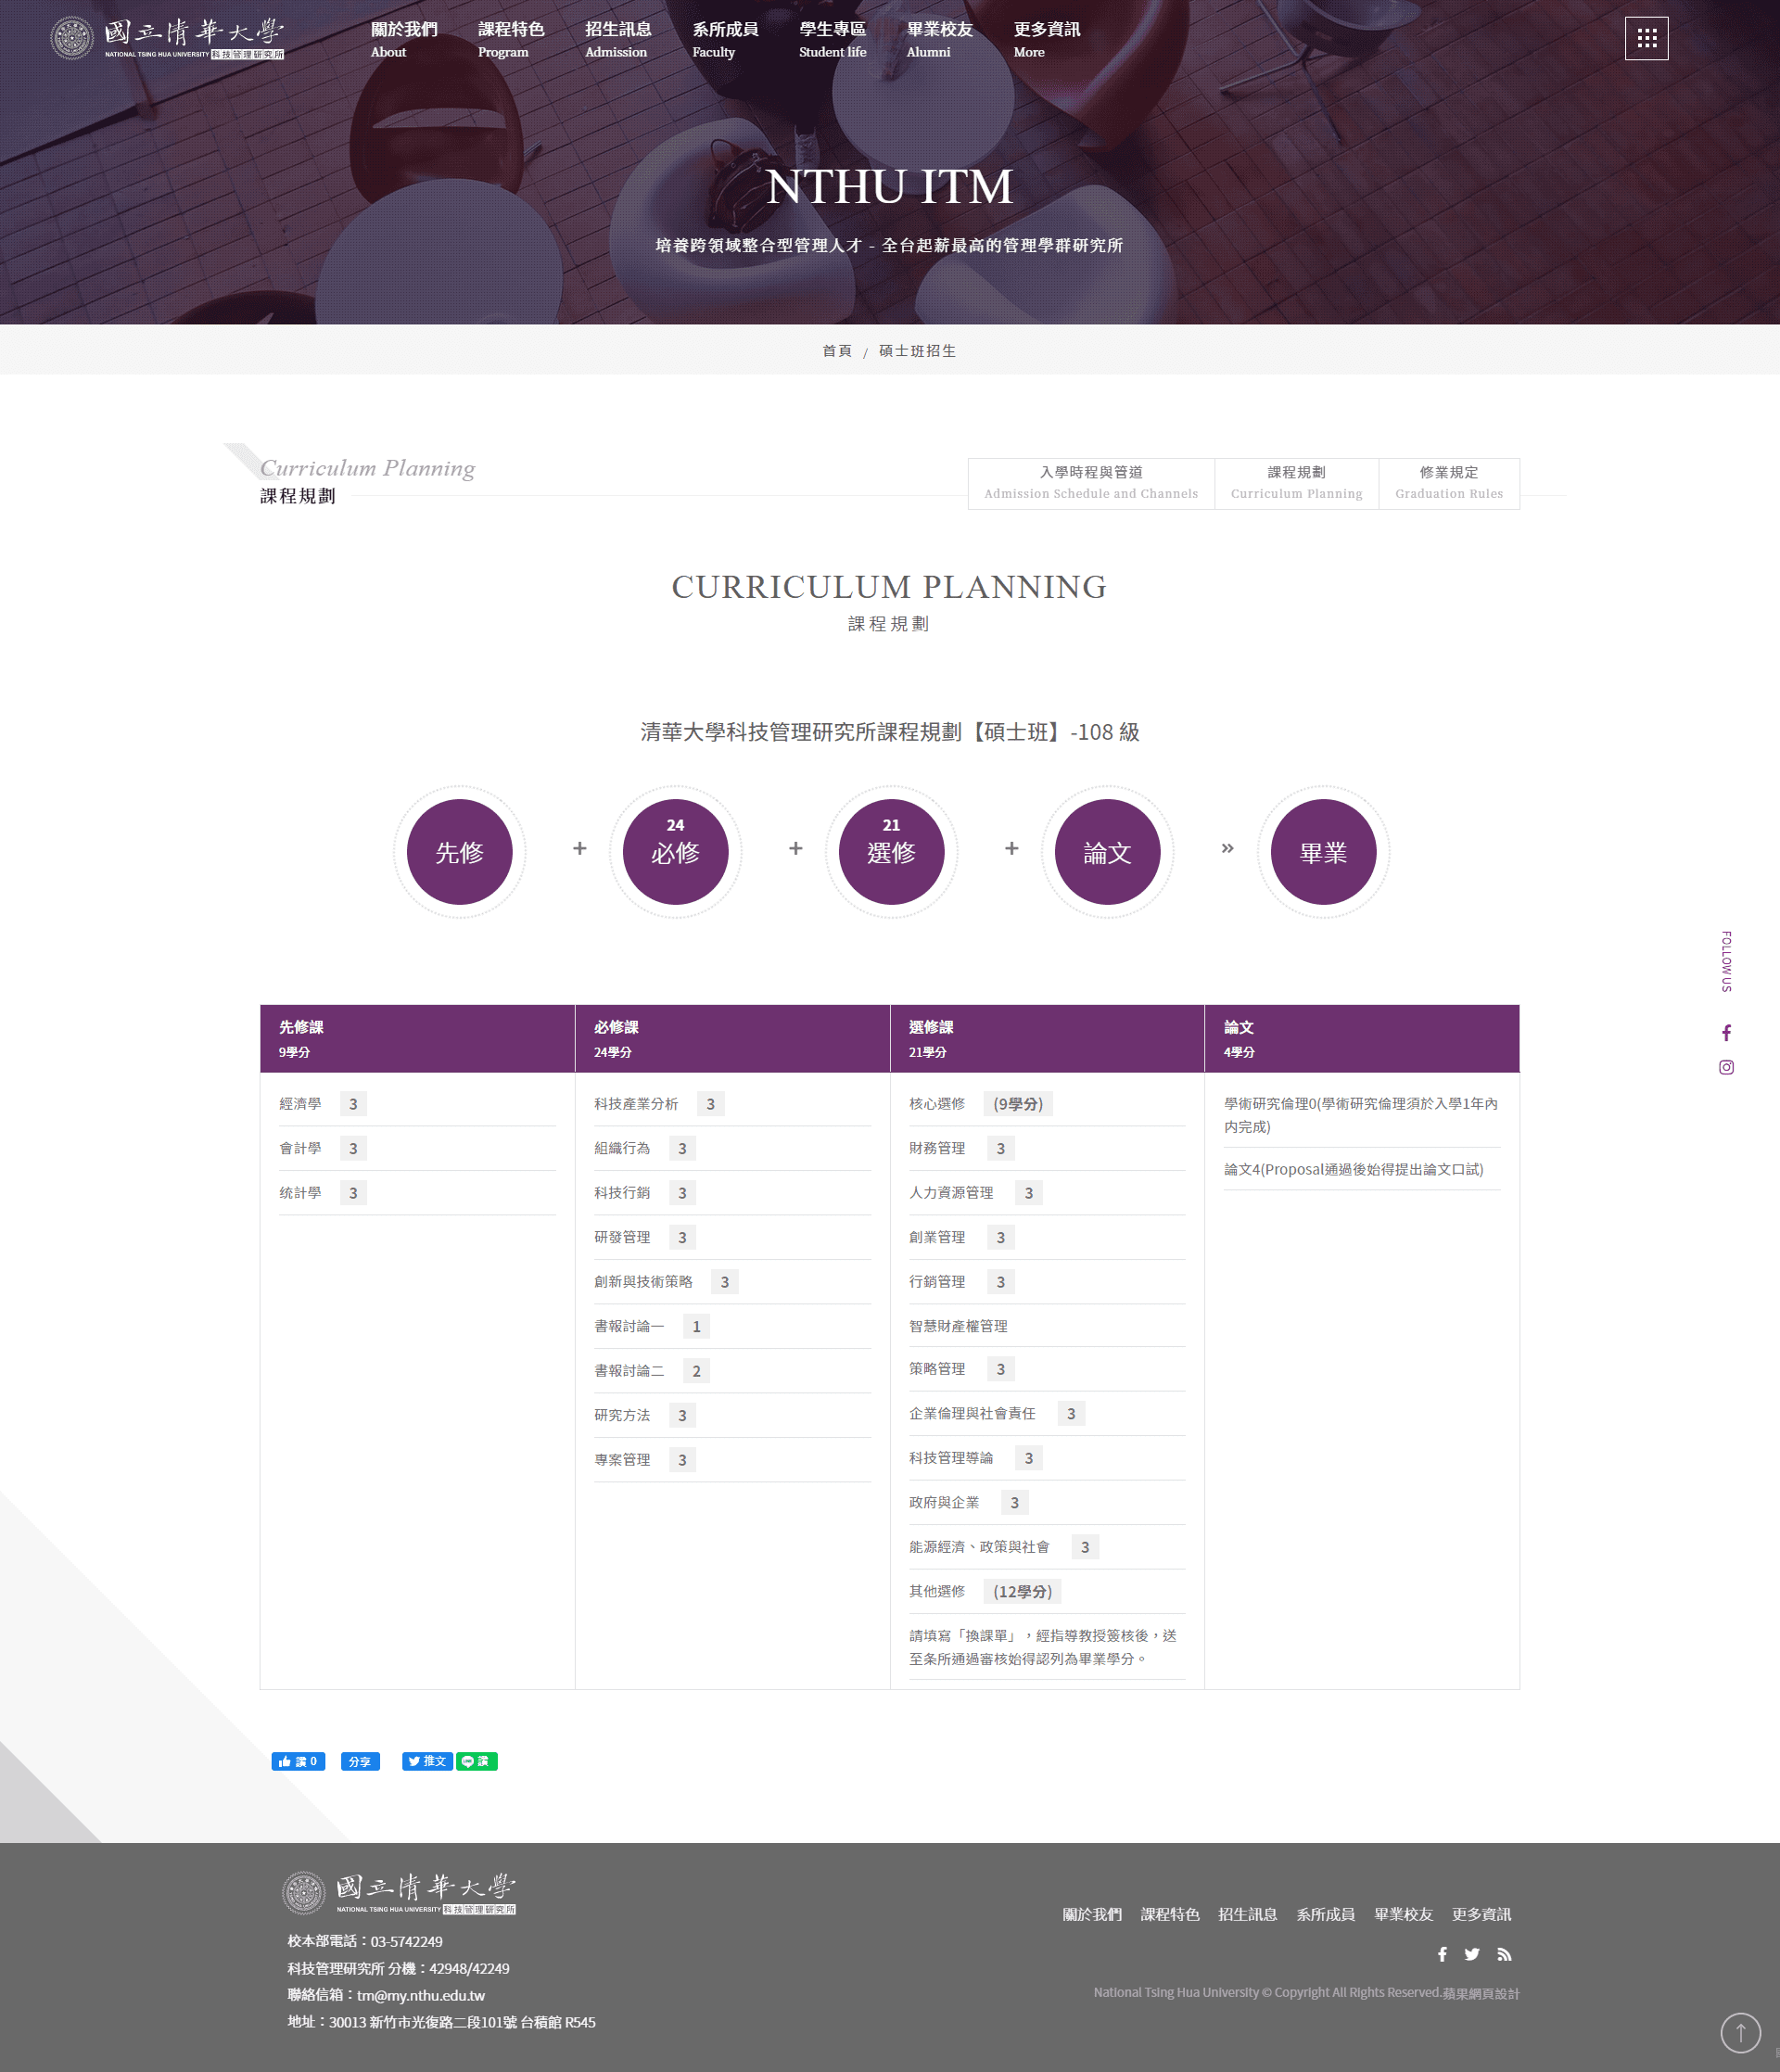Click the 智慧財產權管理 course row

[1047, 1326]
